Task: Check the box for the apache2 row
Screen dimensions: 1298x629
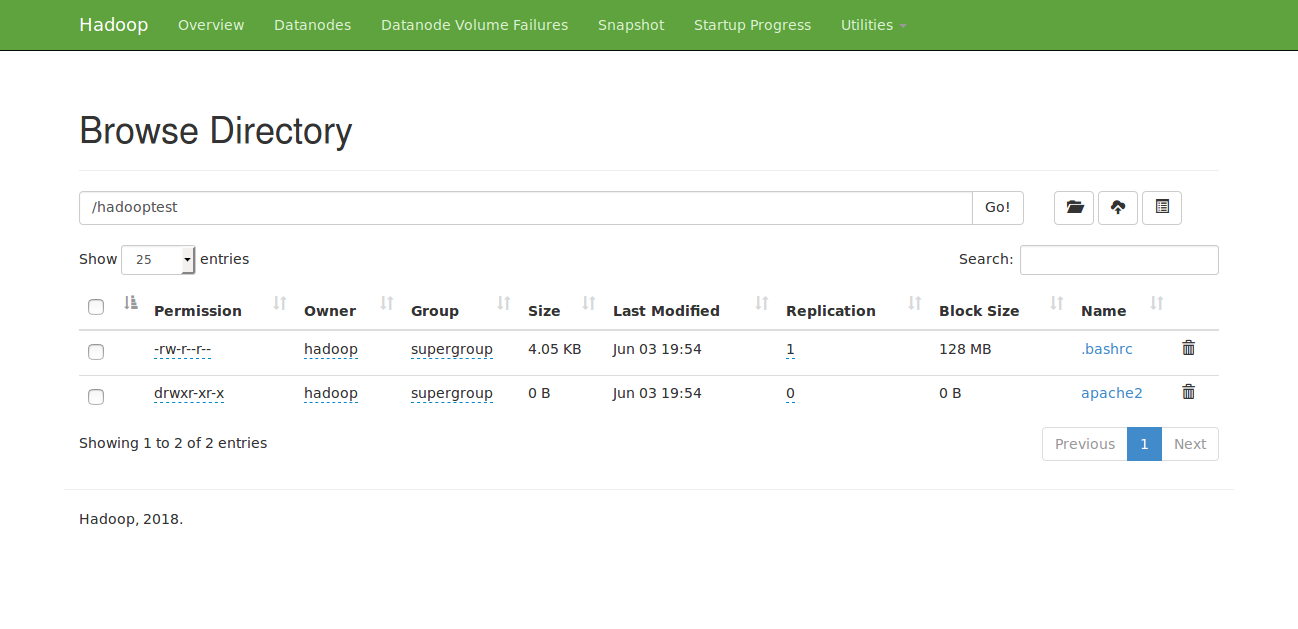Action: point(96,397)
